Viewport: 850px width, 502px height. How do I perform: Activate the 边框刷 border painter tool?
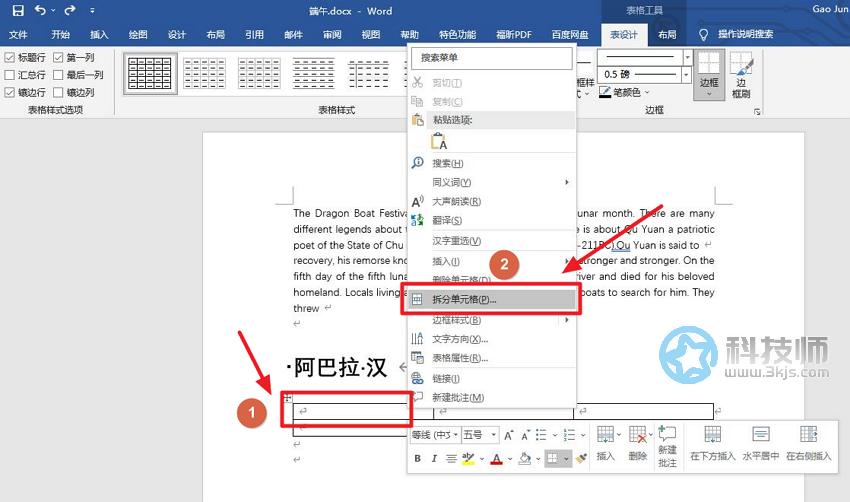click(x=741, y=75)
